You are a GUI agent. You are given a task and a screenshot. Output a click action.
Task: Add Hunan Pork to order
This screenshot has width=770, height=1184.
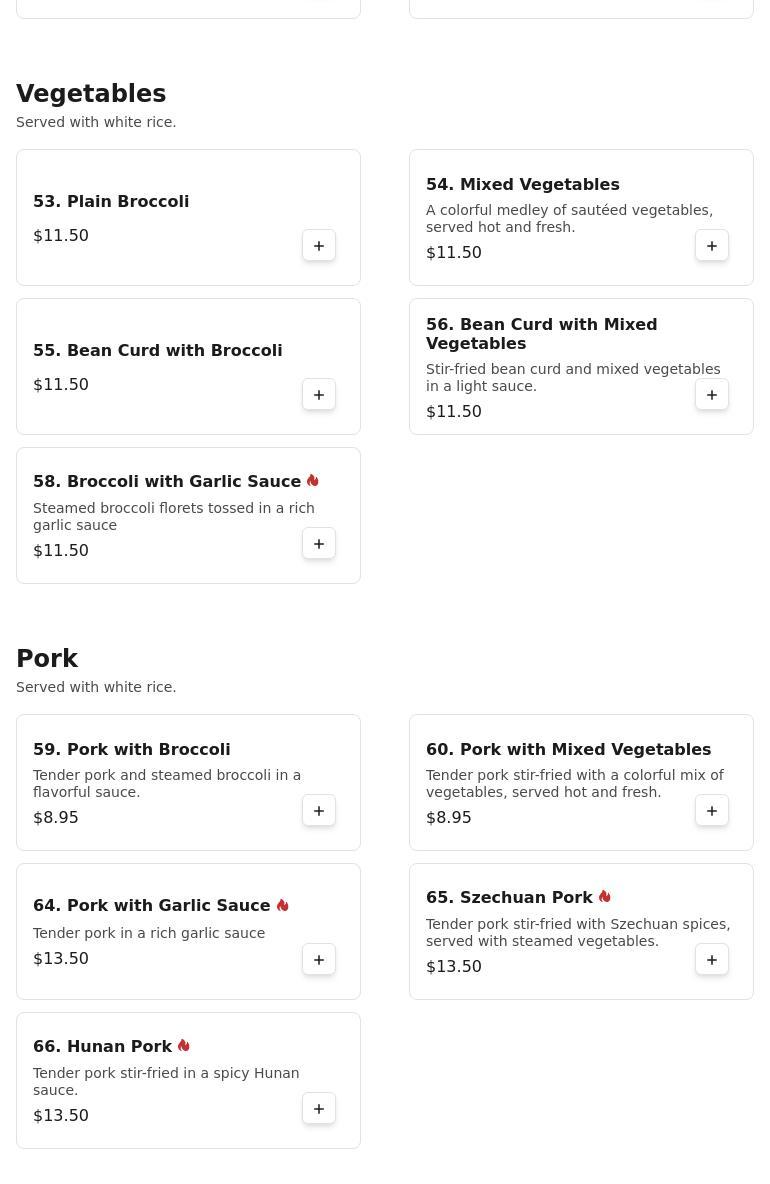[x=319, y=1109]
